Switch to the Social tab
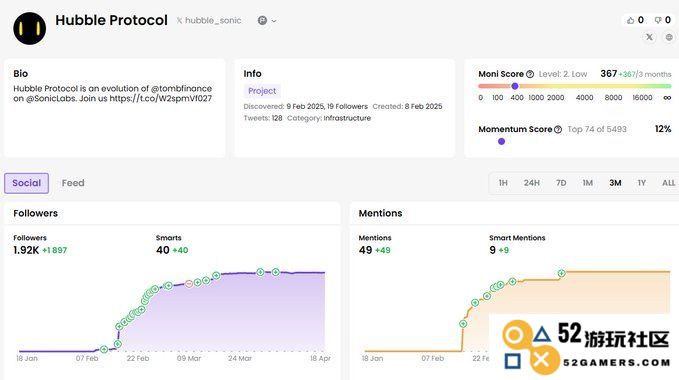Viewport: 679px width, 380px height. (x=26, y=183)
